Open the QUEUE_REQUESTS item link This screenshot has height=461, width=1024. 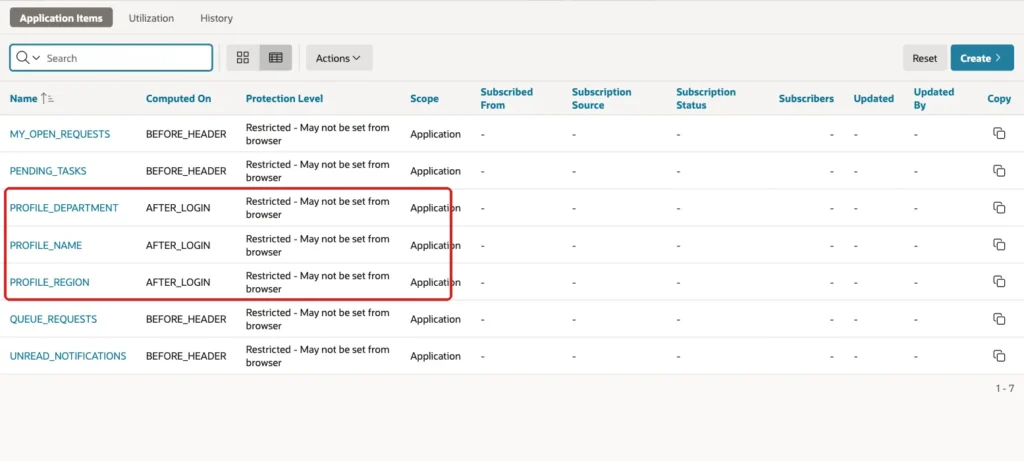point(53,319)
